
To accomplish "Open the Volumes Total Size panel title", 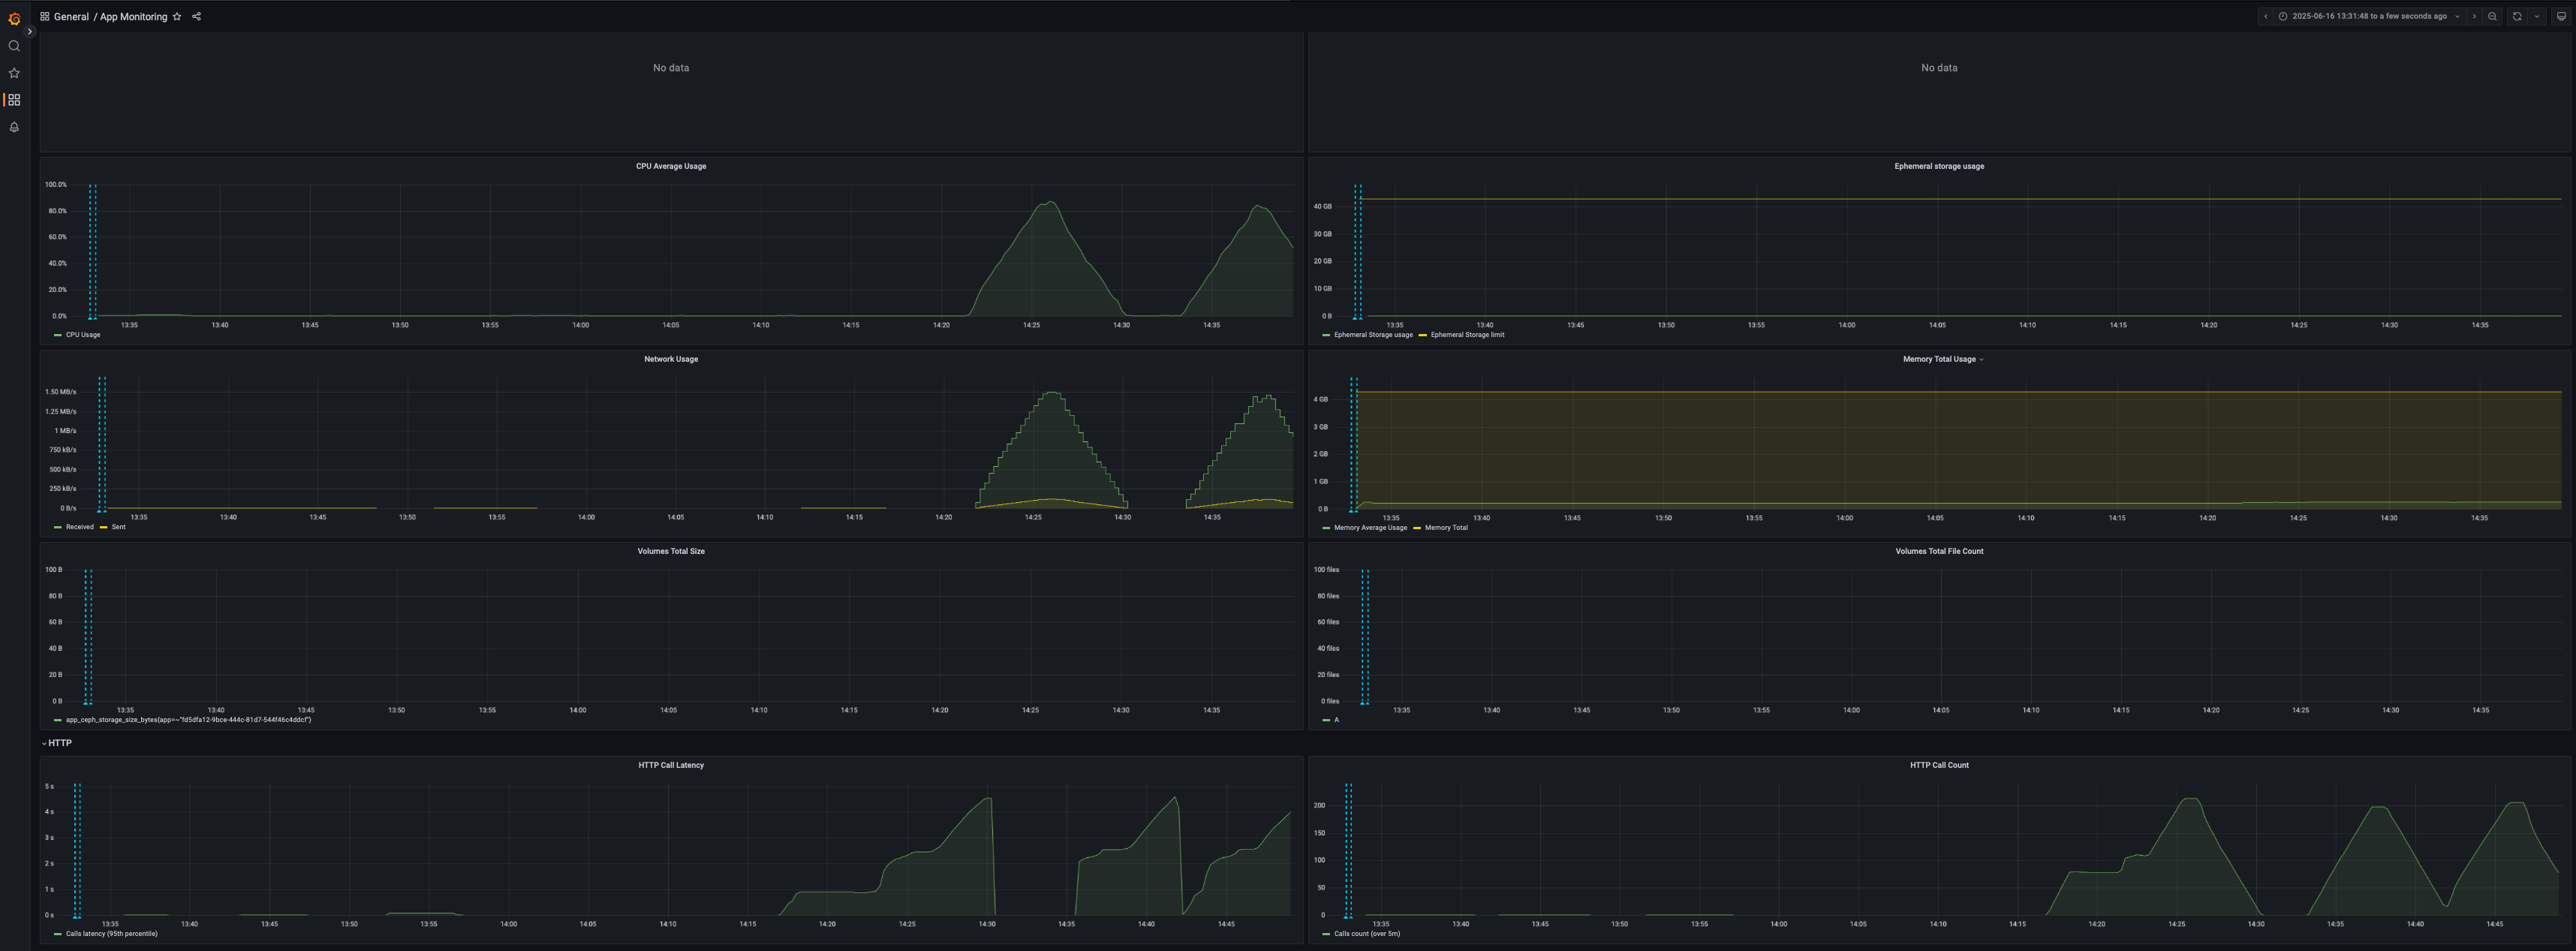I will click(x=671, y=552).
